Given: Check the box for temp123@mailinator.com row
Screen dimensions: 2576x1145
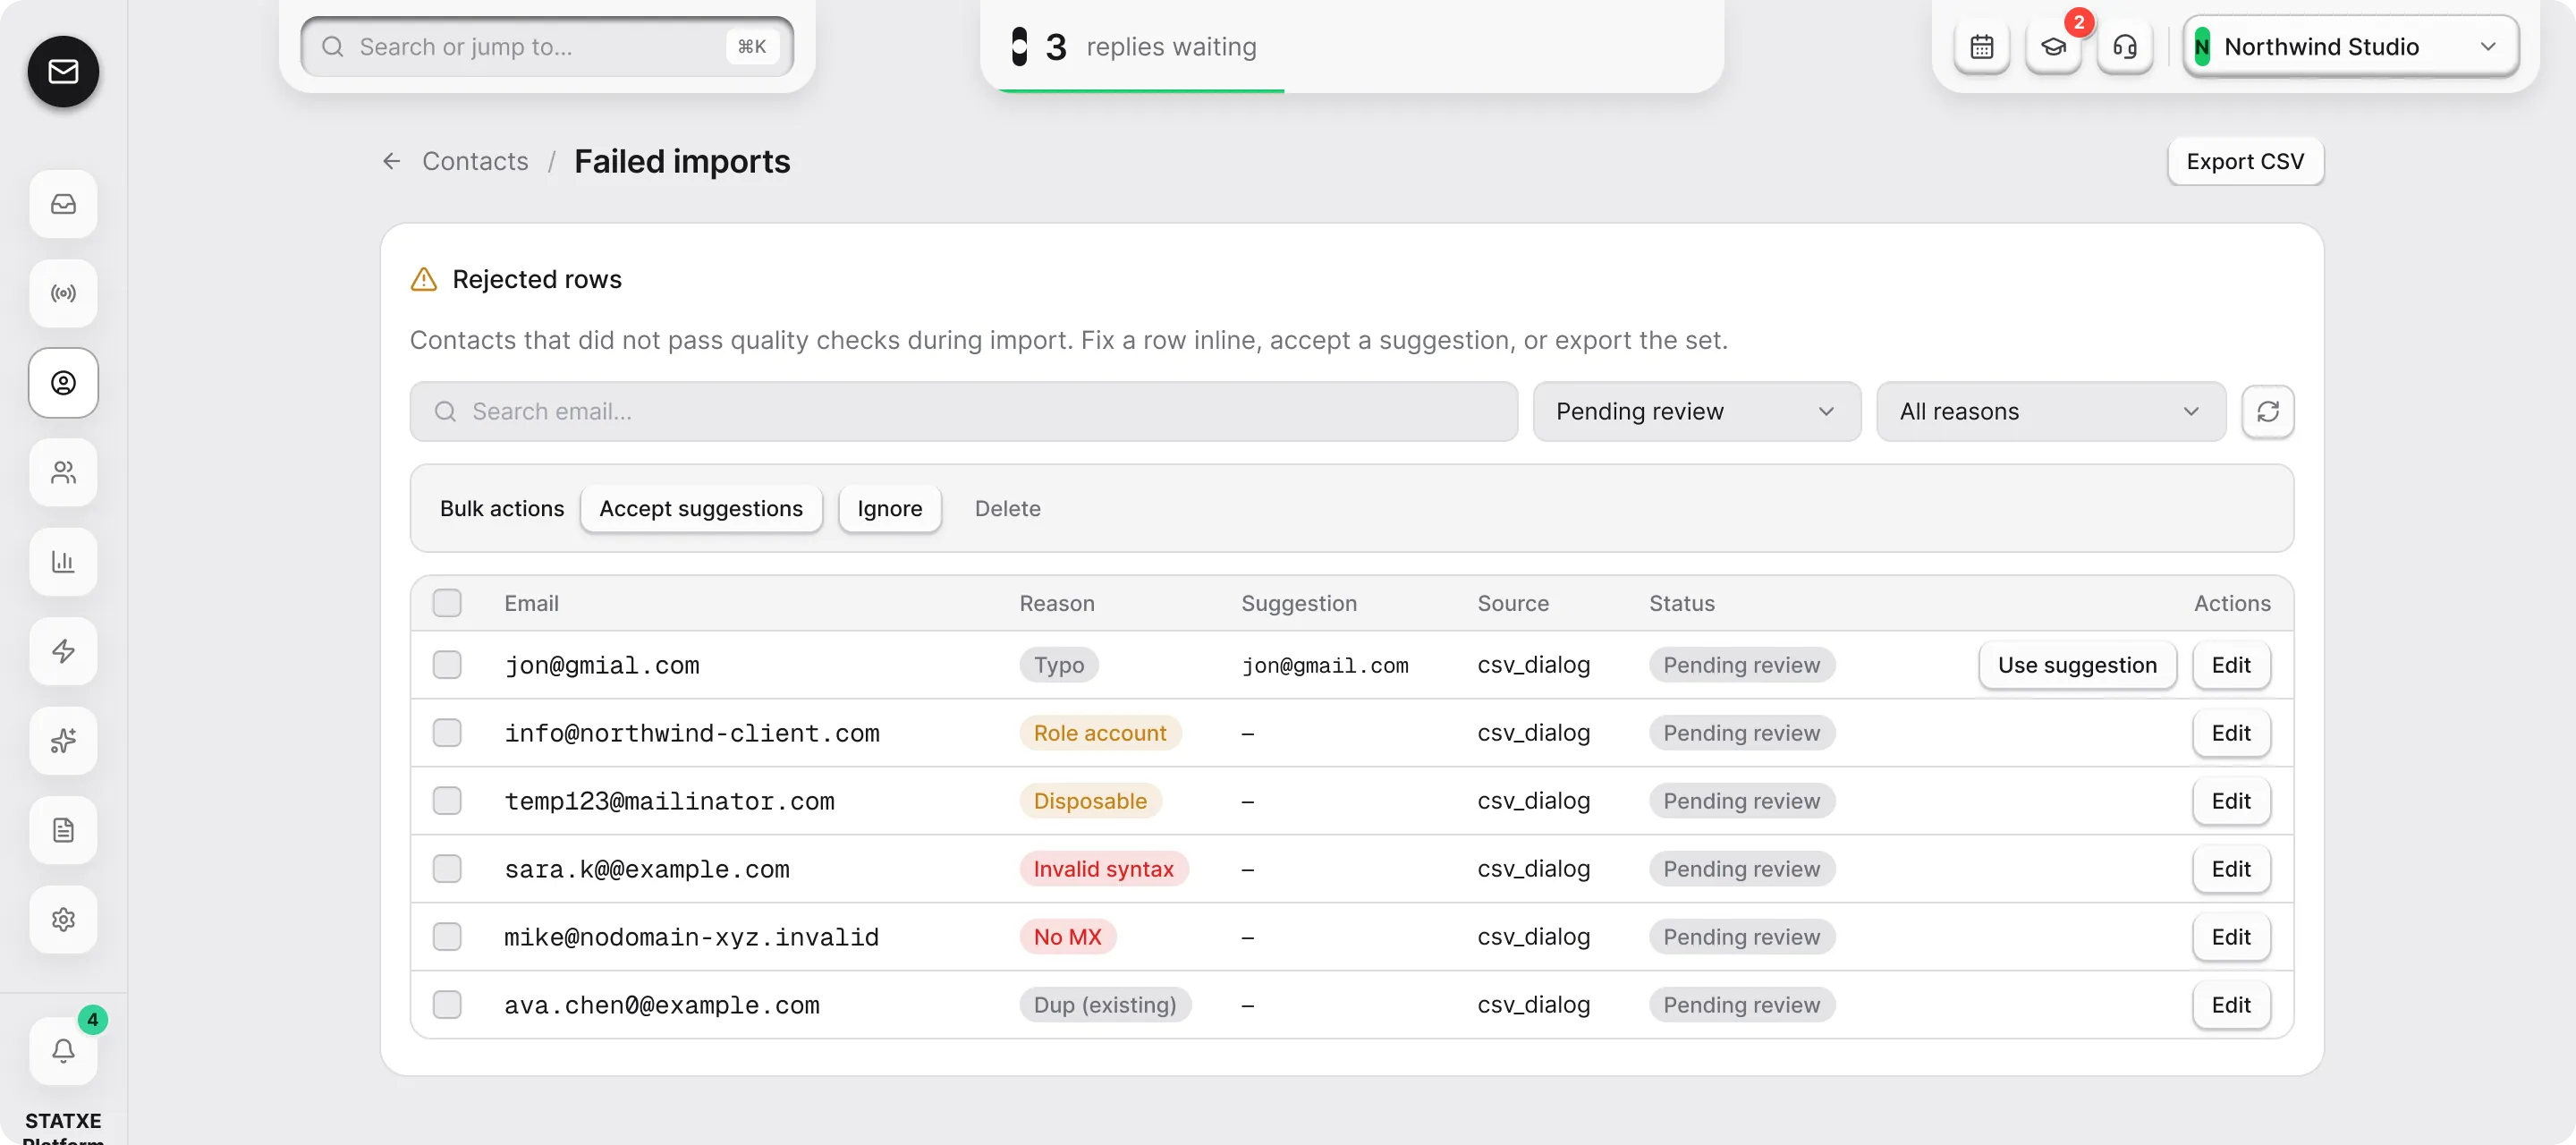Looking at the screenshot, I should 447,801.
